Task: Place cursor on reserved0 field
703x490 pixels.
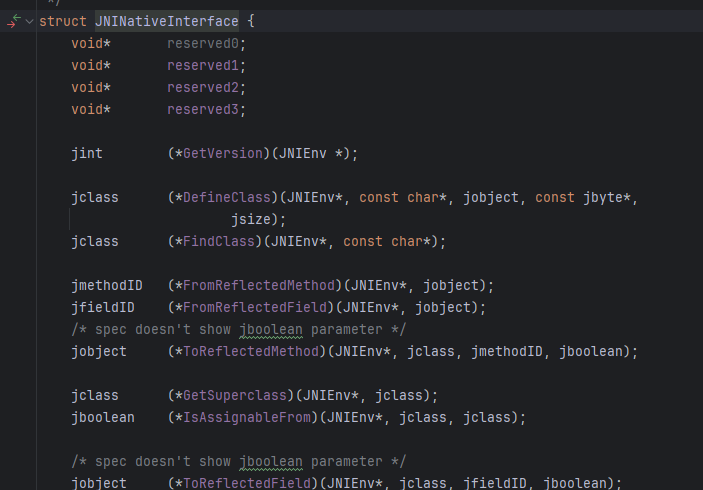Action: [x=206, y=43]
